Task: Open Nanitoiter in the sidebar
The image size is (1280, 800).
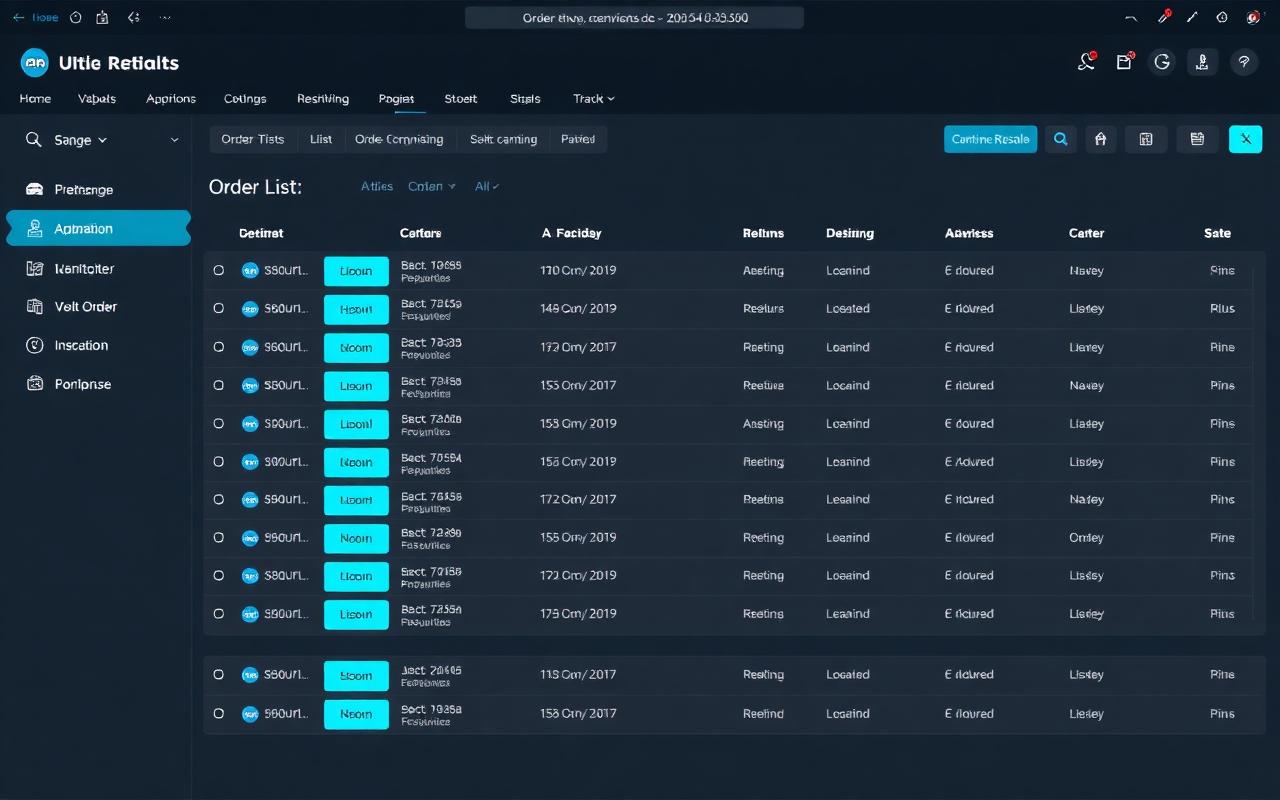Action: coord(96,268)
